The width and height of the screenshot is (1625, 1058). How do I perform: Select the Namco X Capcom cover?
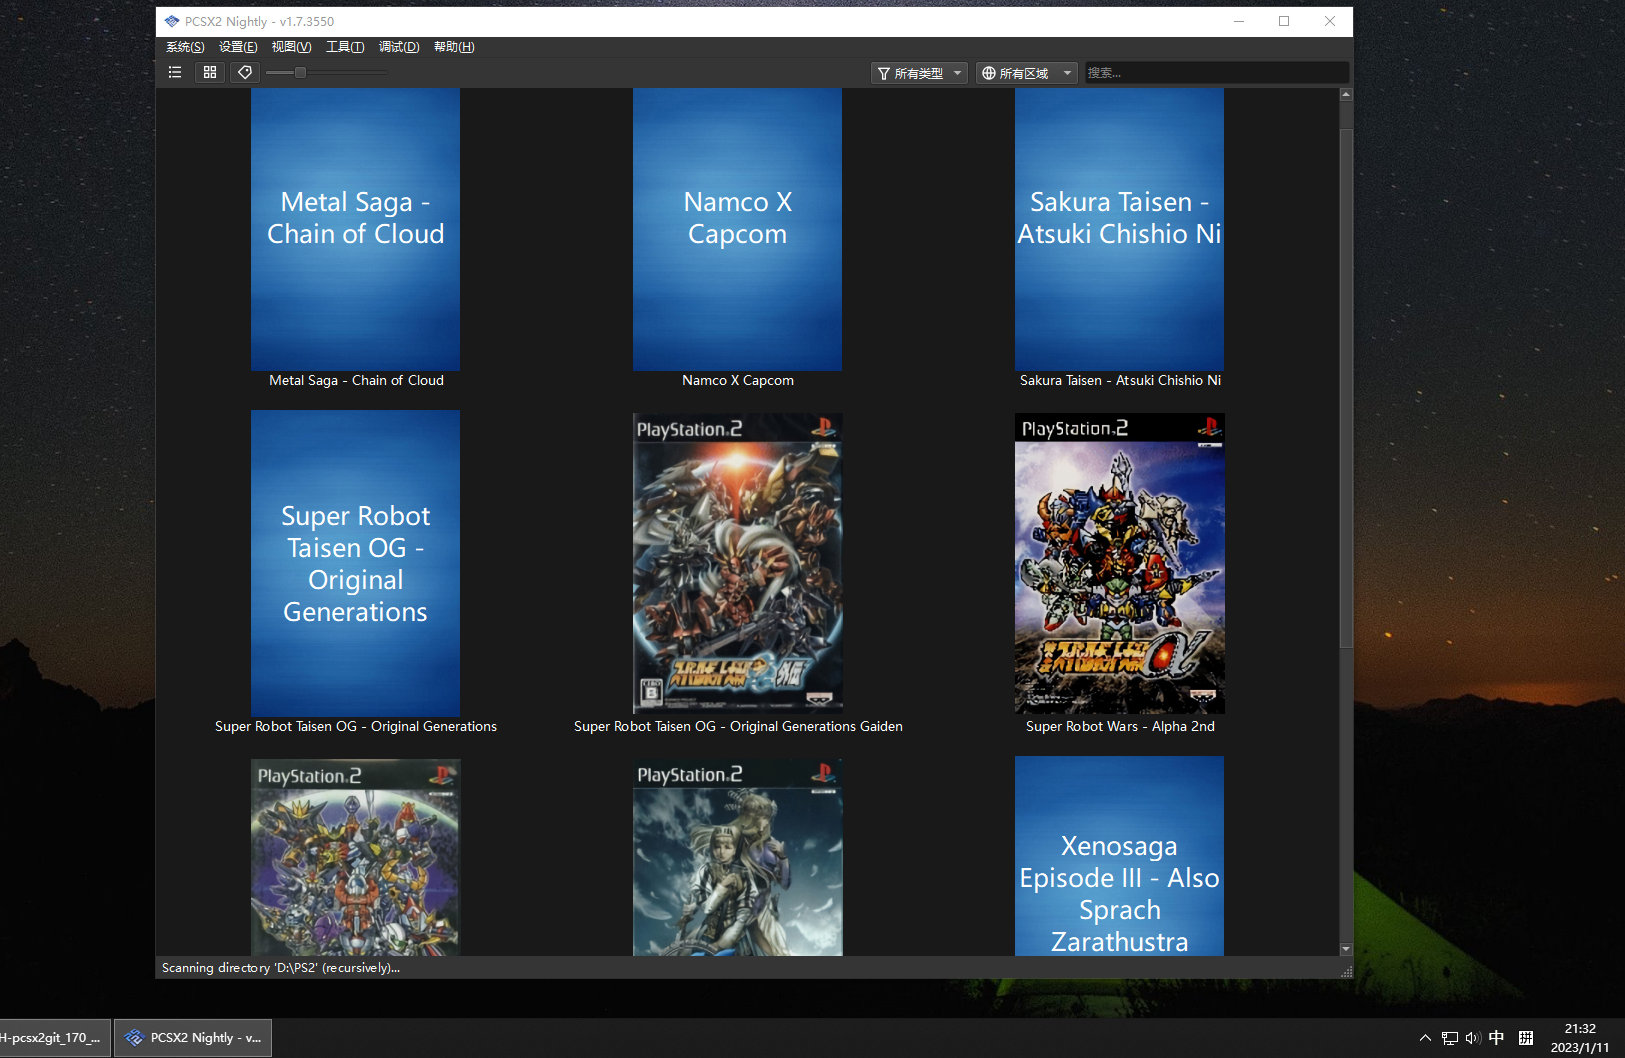coord(737,229)
